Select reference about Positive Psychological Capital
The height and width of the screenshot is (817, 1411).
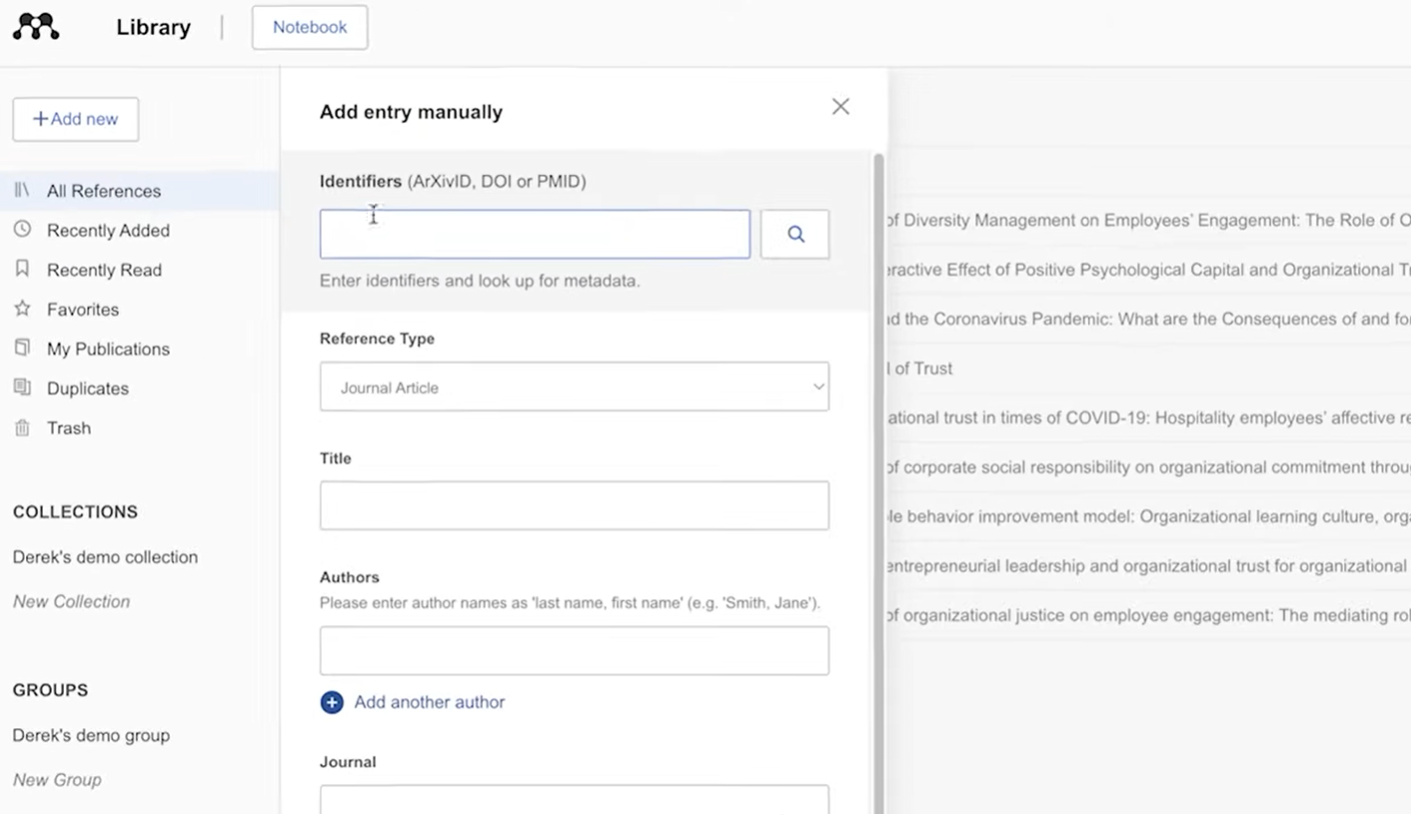(x=1148, y=269)
